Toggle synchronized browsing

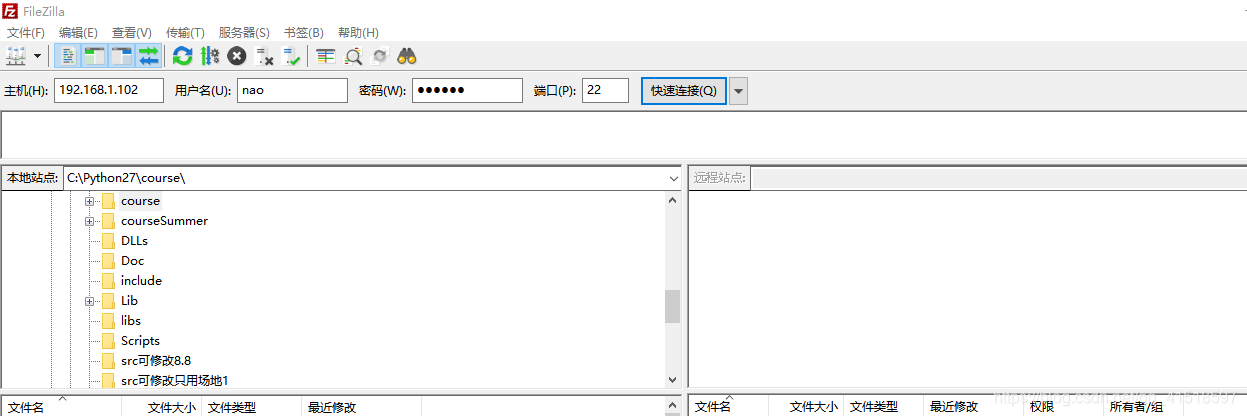click(x=380, y=56)
